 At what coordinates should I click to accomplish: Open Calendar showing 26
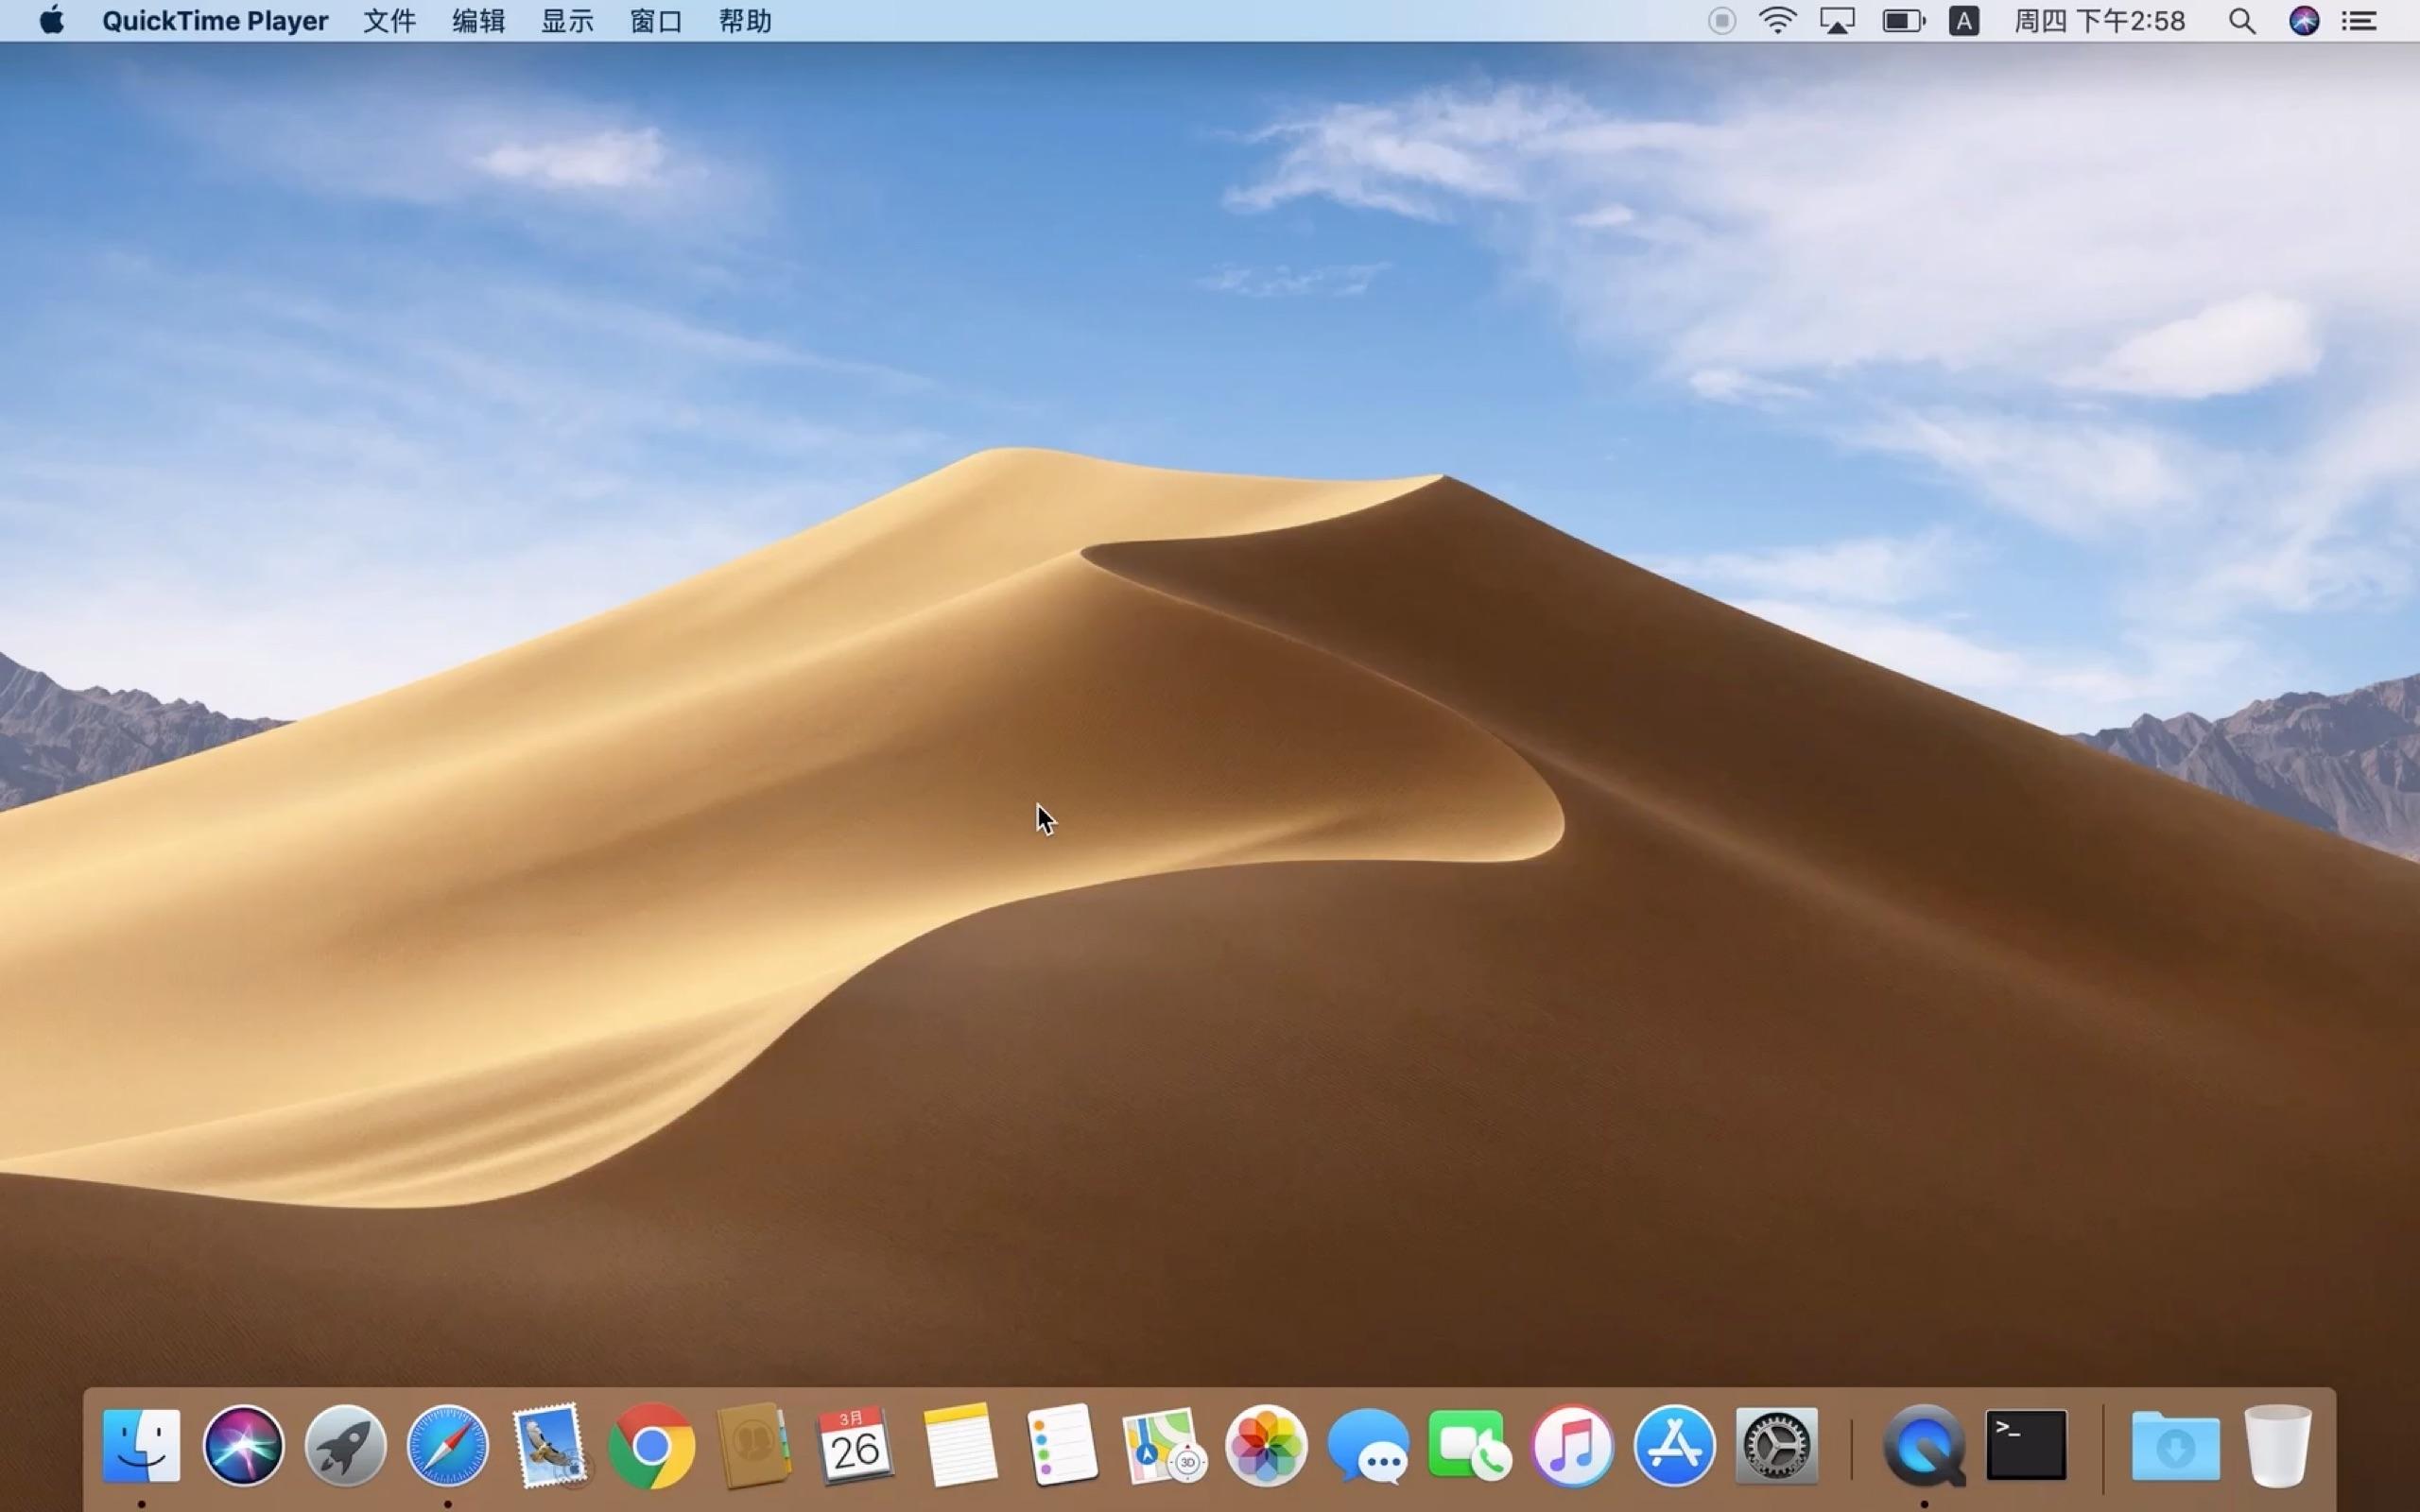pyautogui.click(x=855, y=1446)
